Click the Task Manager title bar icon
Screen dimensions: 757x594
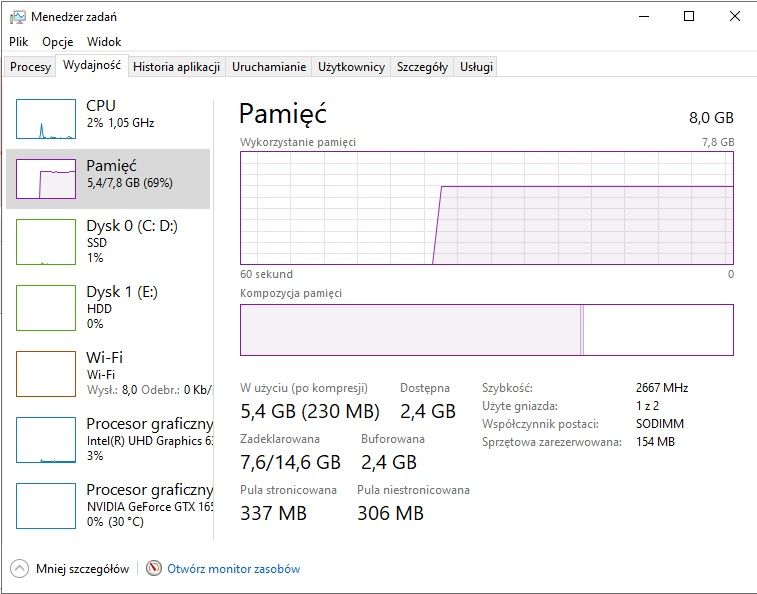tap(17, 17)
